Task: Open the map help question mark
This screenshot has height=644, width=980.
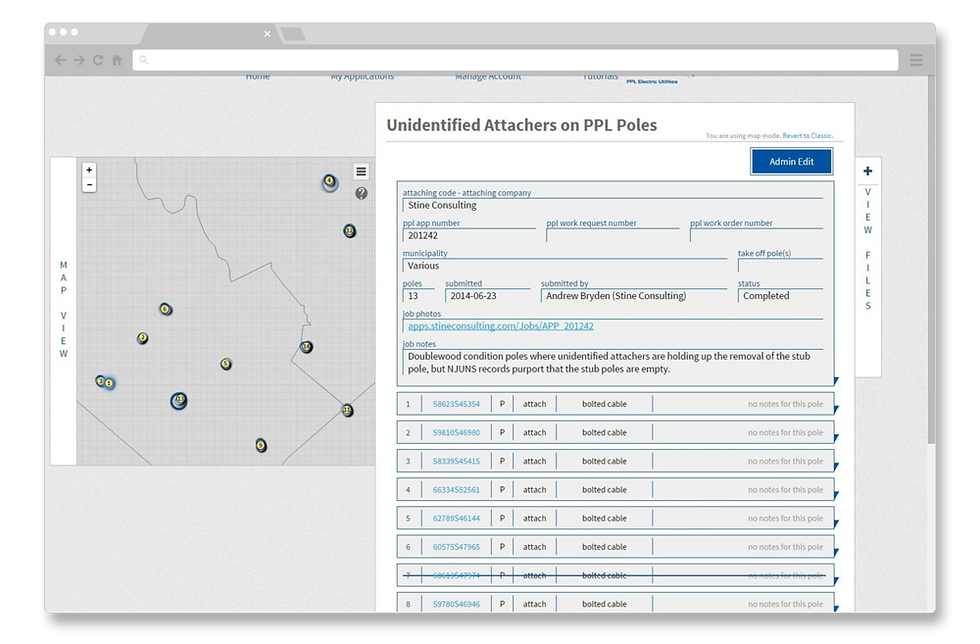Action: click(361, 193)
